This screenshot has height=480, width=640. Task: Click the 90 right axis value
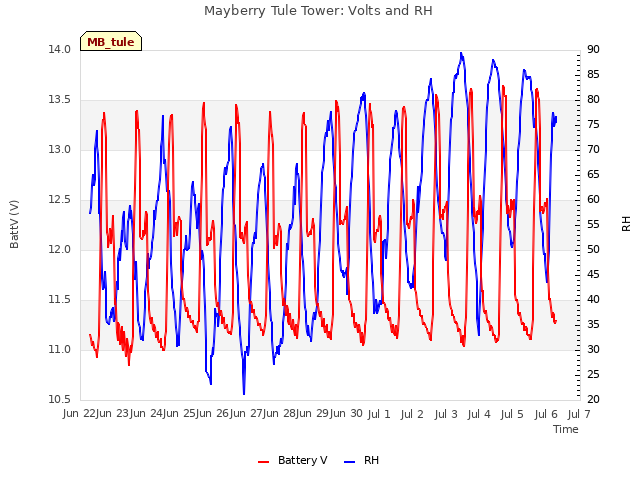point(593,49)
